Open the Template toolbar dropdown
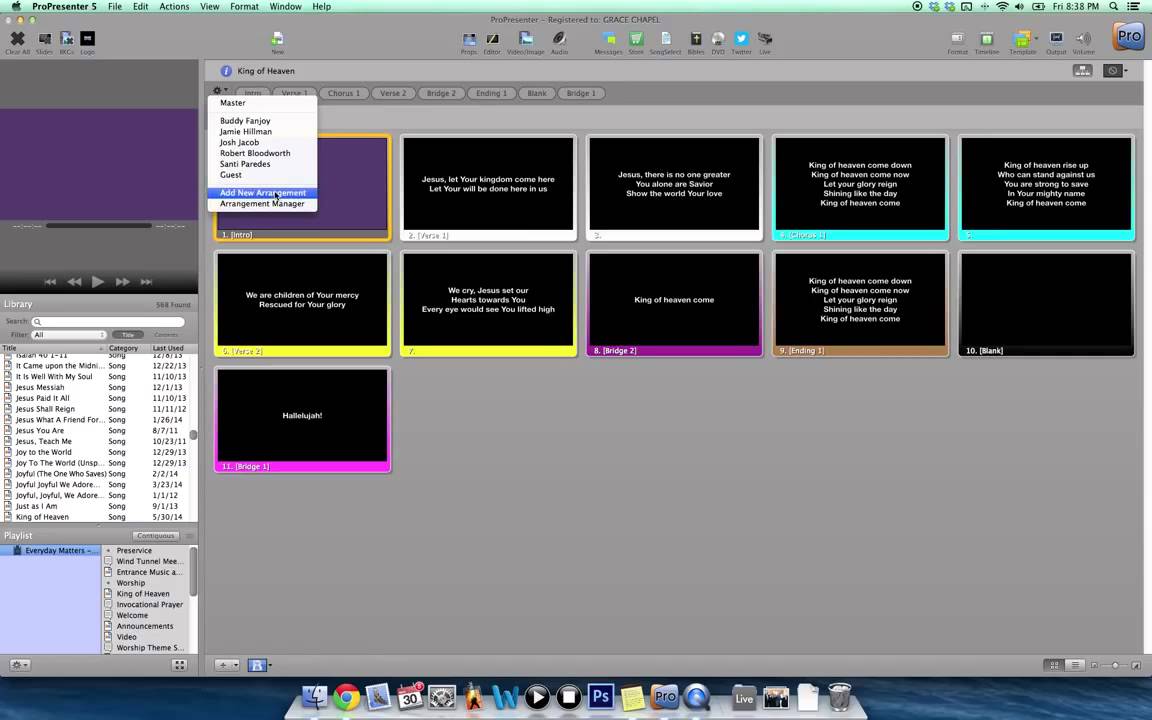Image resolution: width=1152 pixels, height=720 pixels. tap(1023, 42)
